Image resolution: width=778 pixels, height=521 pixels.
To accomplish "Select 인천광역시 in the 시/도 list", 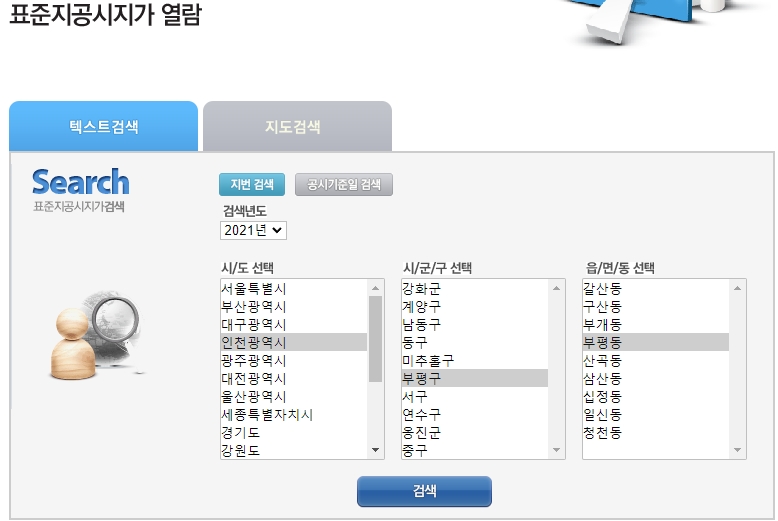I will [x=294, y=342].
